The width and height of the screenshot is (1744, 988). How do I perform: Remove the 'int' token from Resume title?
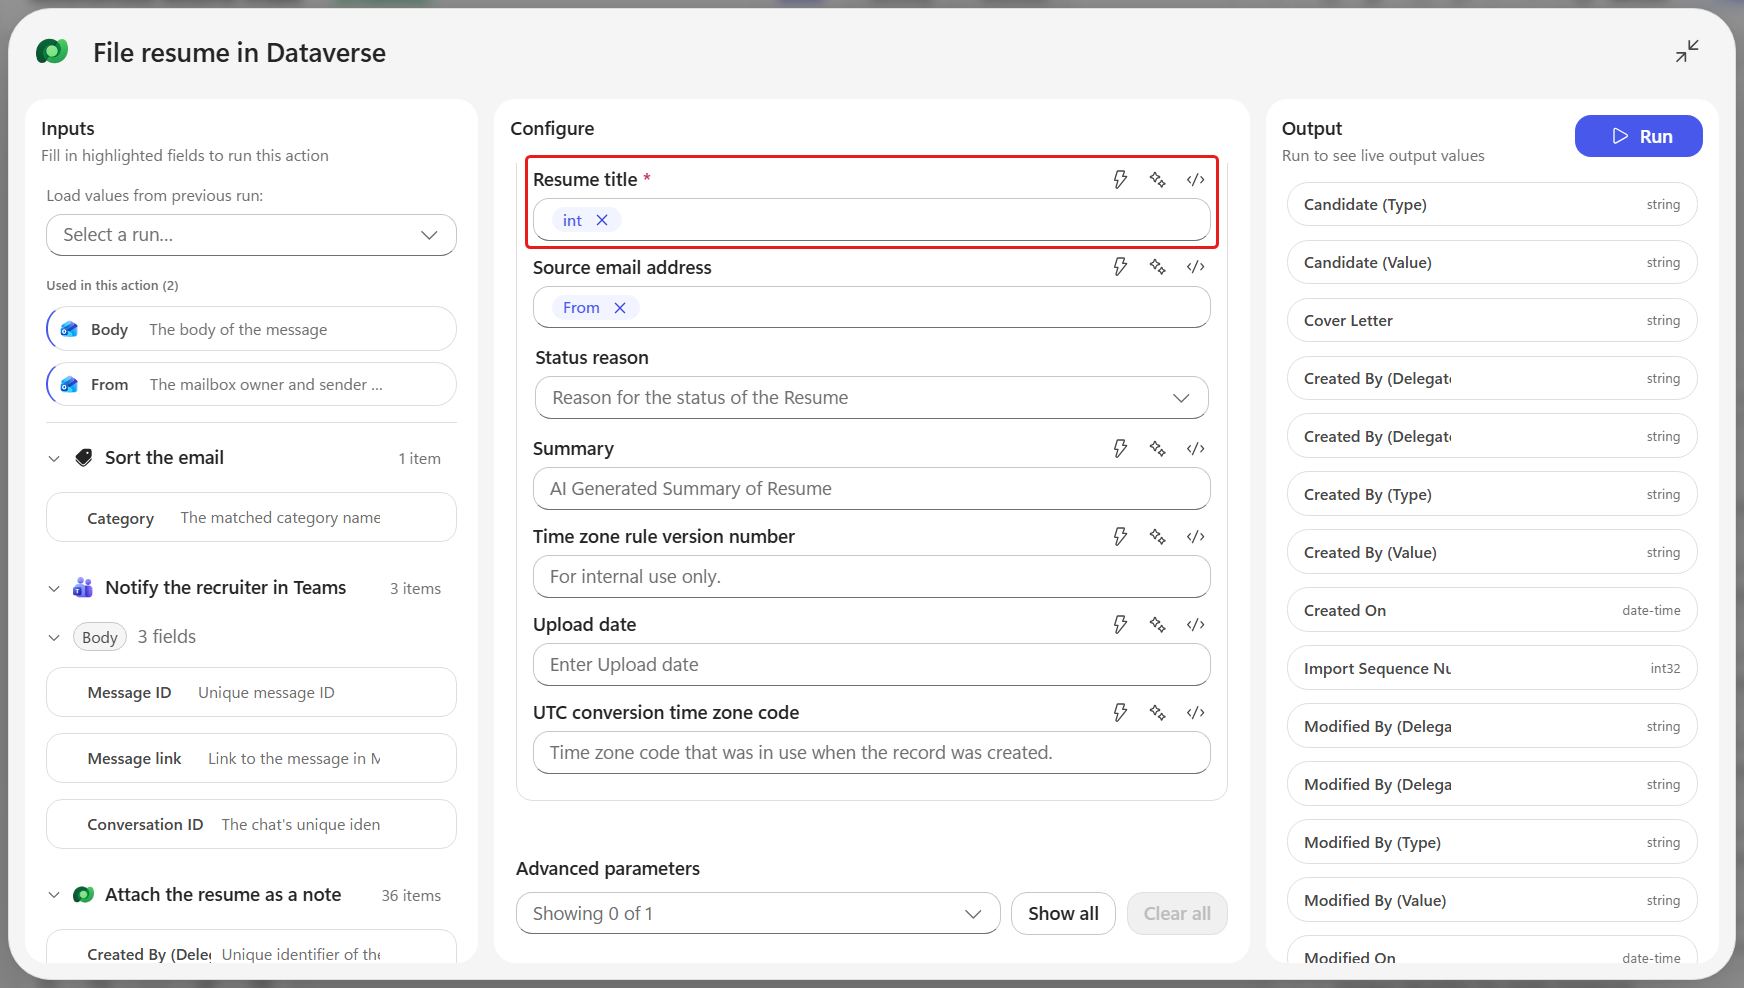click(x=602, y=220)
